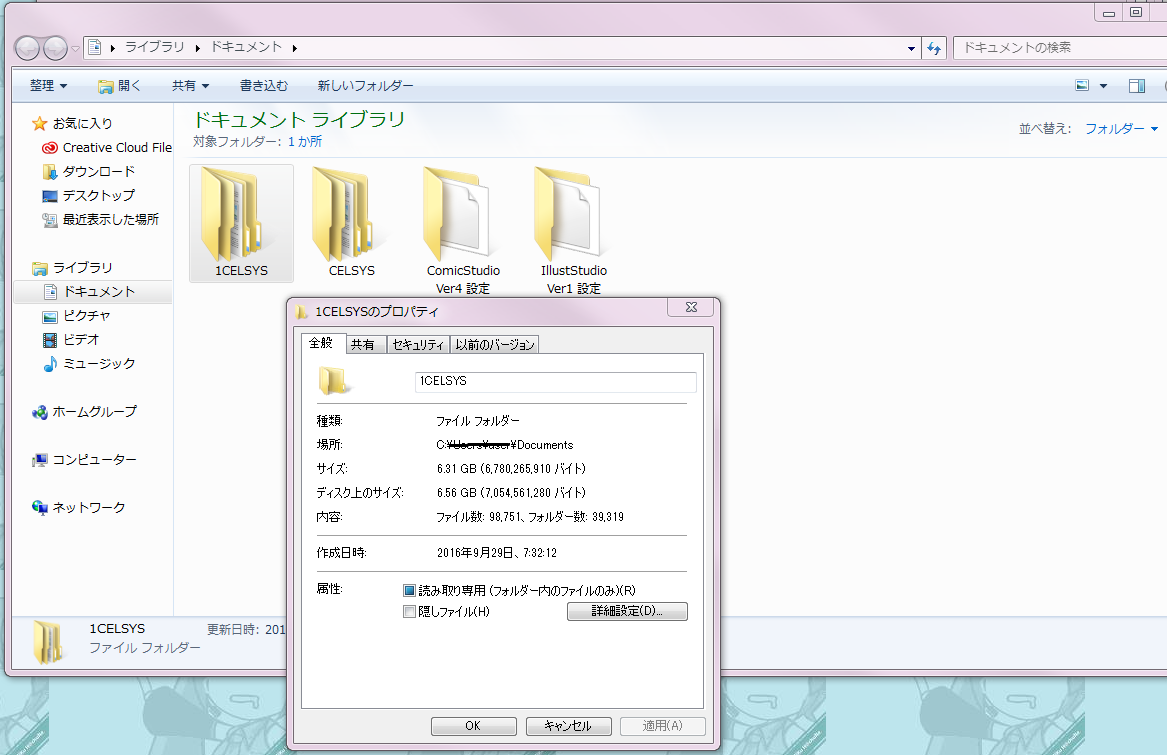This screenshot has width=1167, height=755.
Task: Switch to the セキュリティ tab
Action: click(x=418, y=345)
